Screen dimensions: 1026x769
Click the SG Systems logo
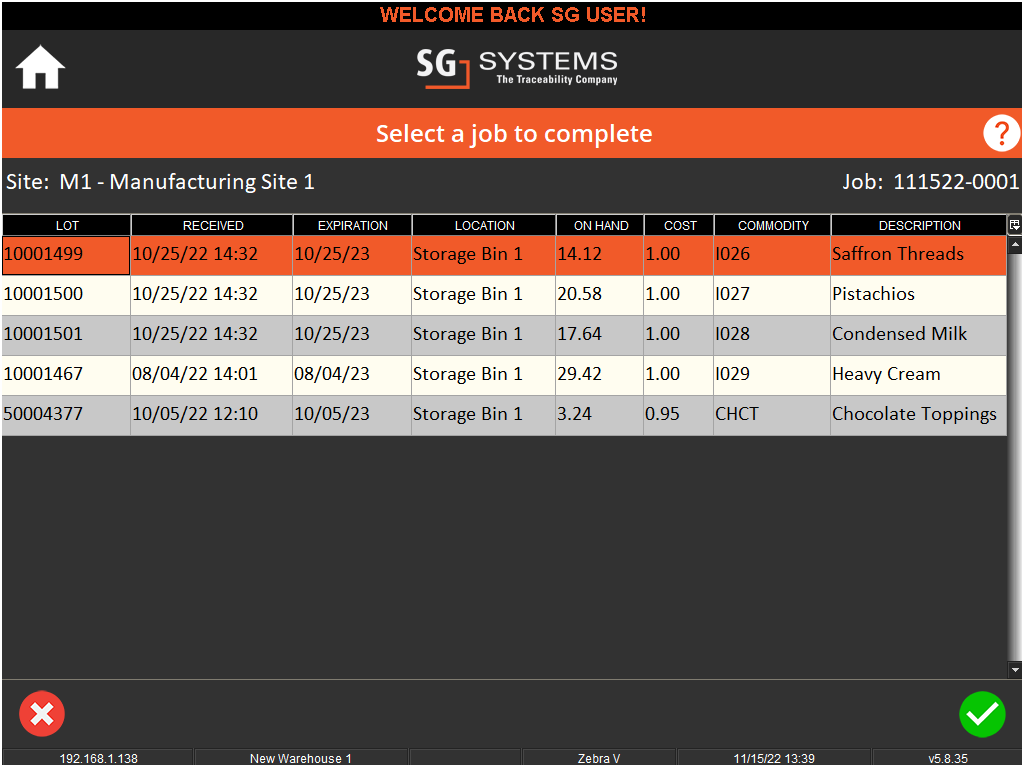(517, 68)
